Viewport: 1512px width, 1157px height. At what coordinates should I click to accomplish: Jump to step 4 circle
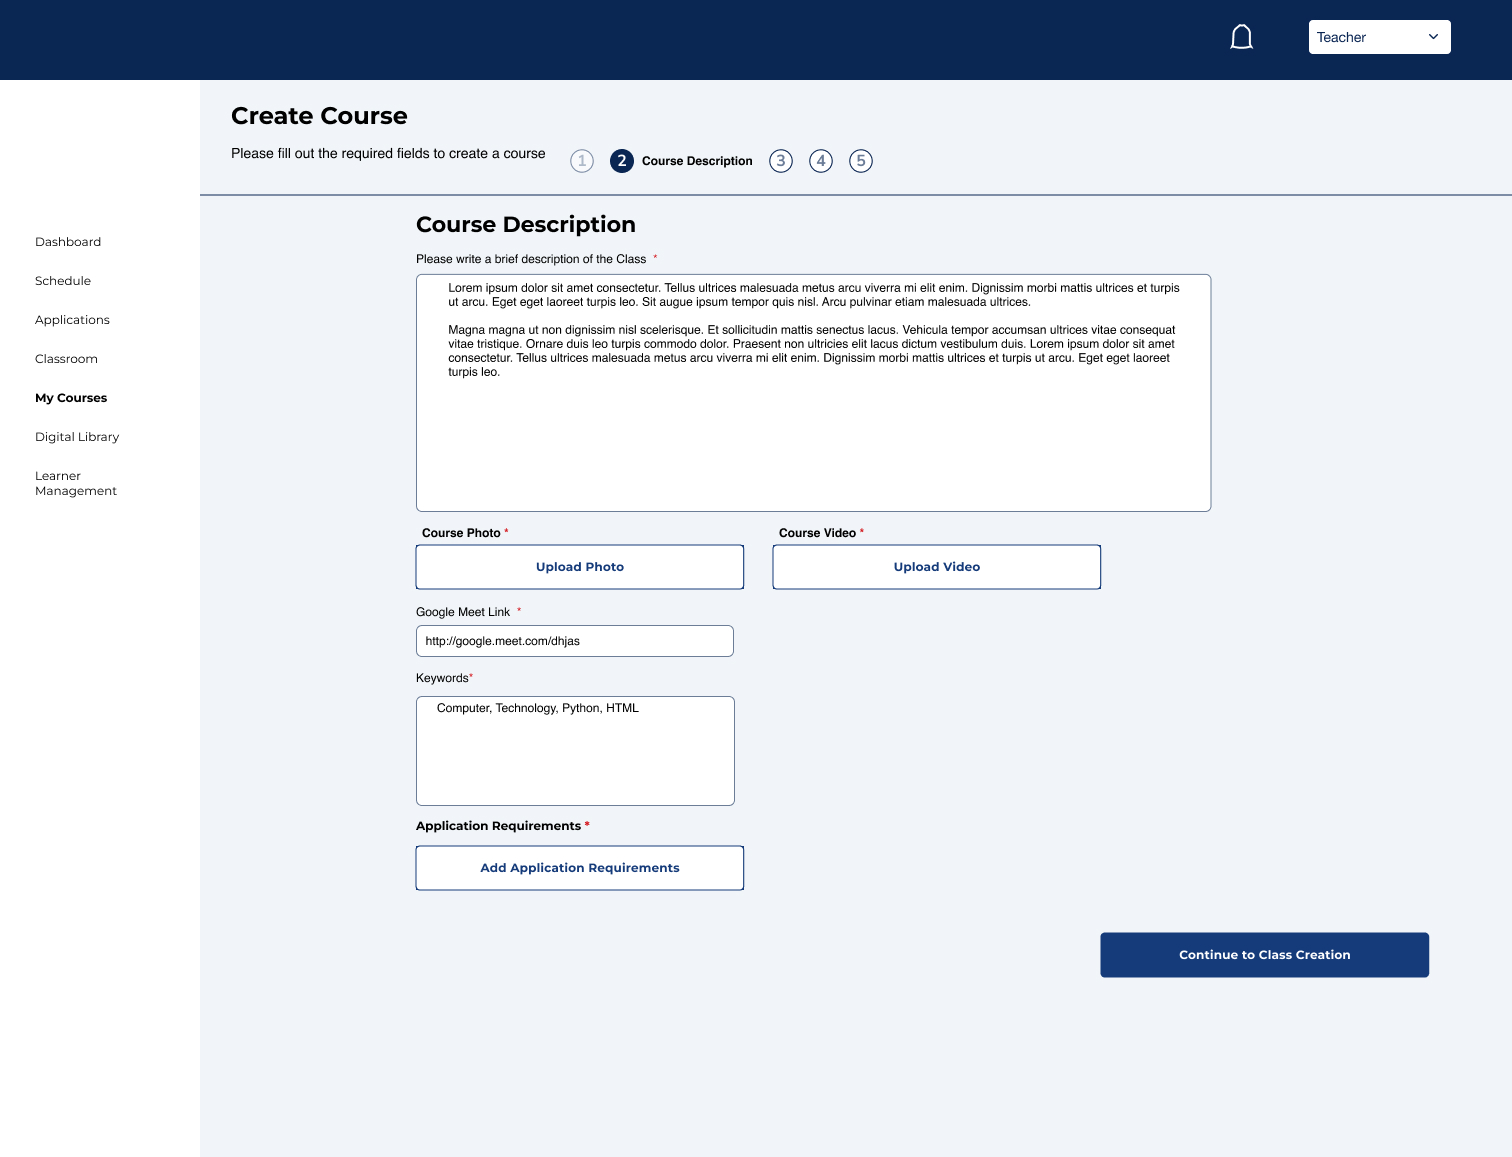coord(821,161)
